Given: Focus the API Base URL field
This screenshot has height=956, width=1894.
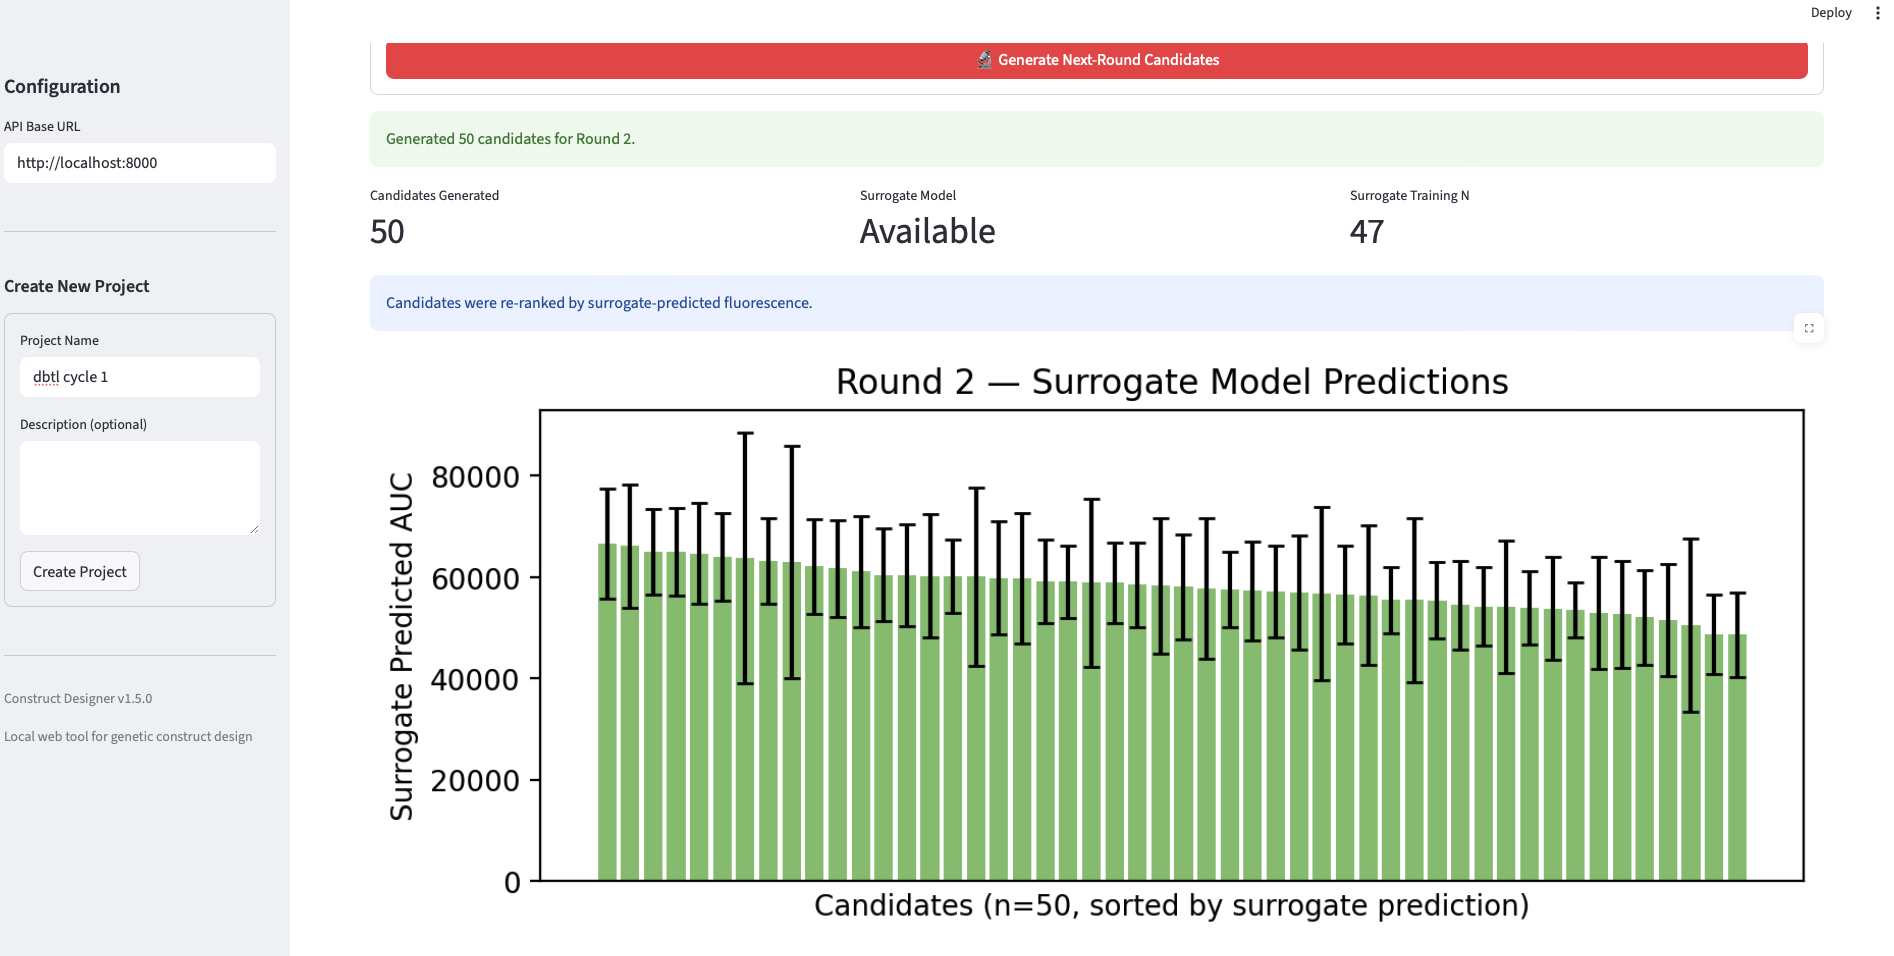Looking at the screenshot, I should 140,163.
